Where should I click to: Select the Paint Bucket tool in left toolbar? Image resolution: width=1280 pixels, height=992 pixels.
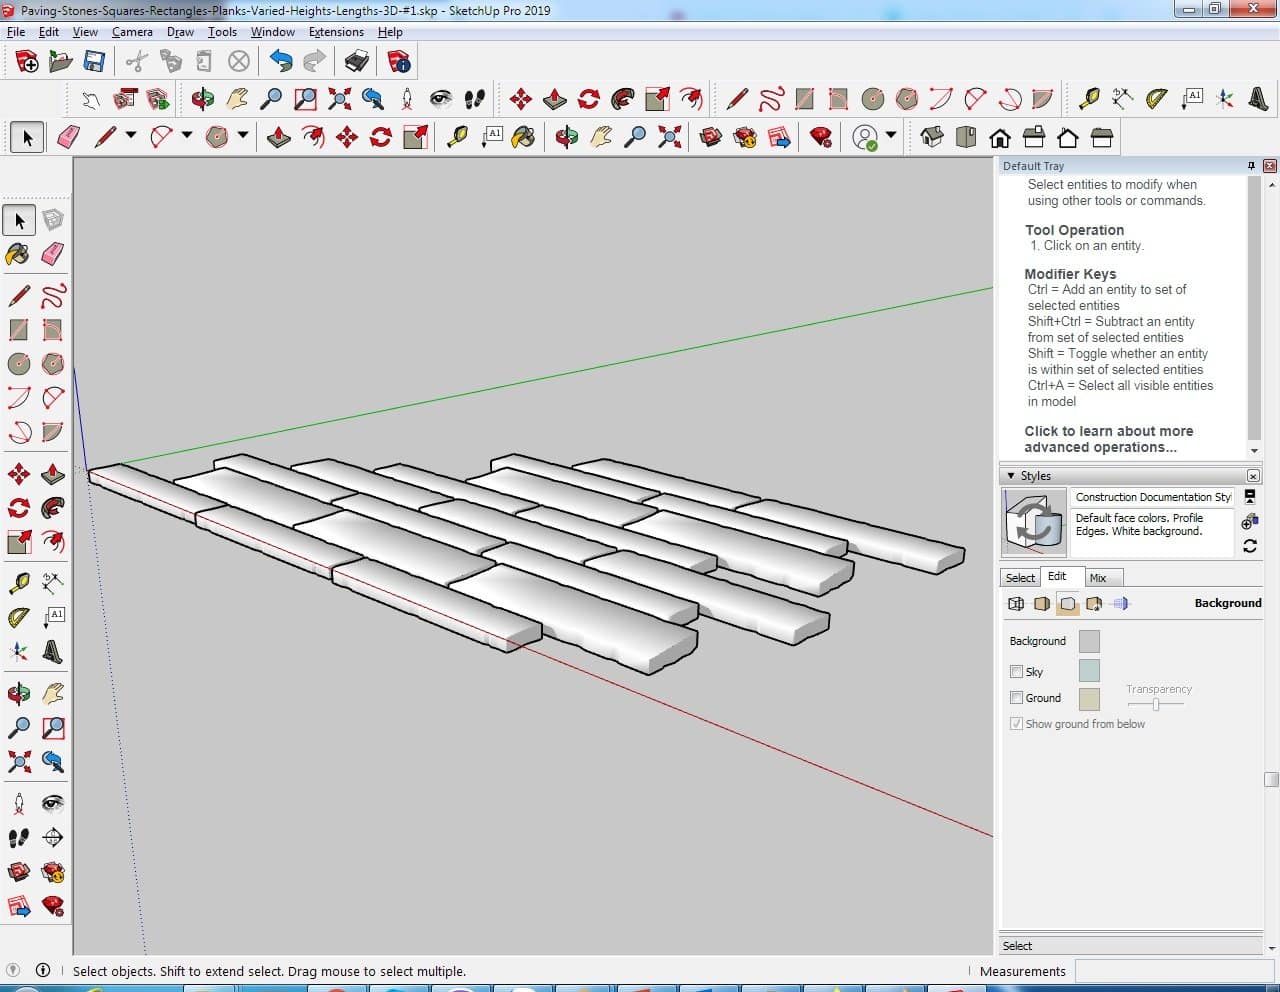coord(18,254)
